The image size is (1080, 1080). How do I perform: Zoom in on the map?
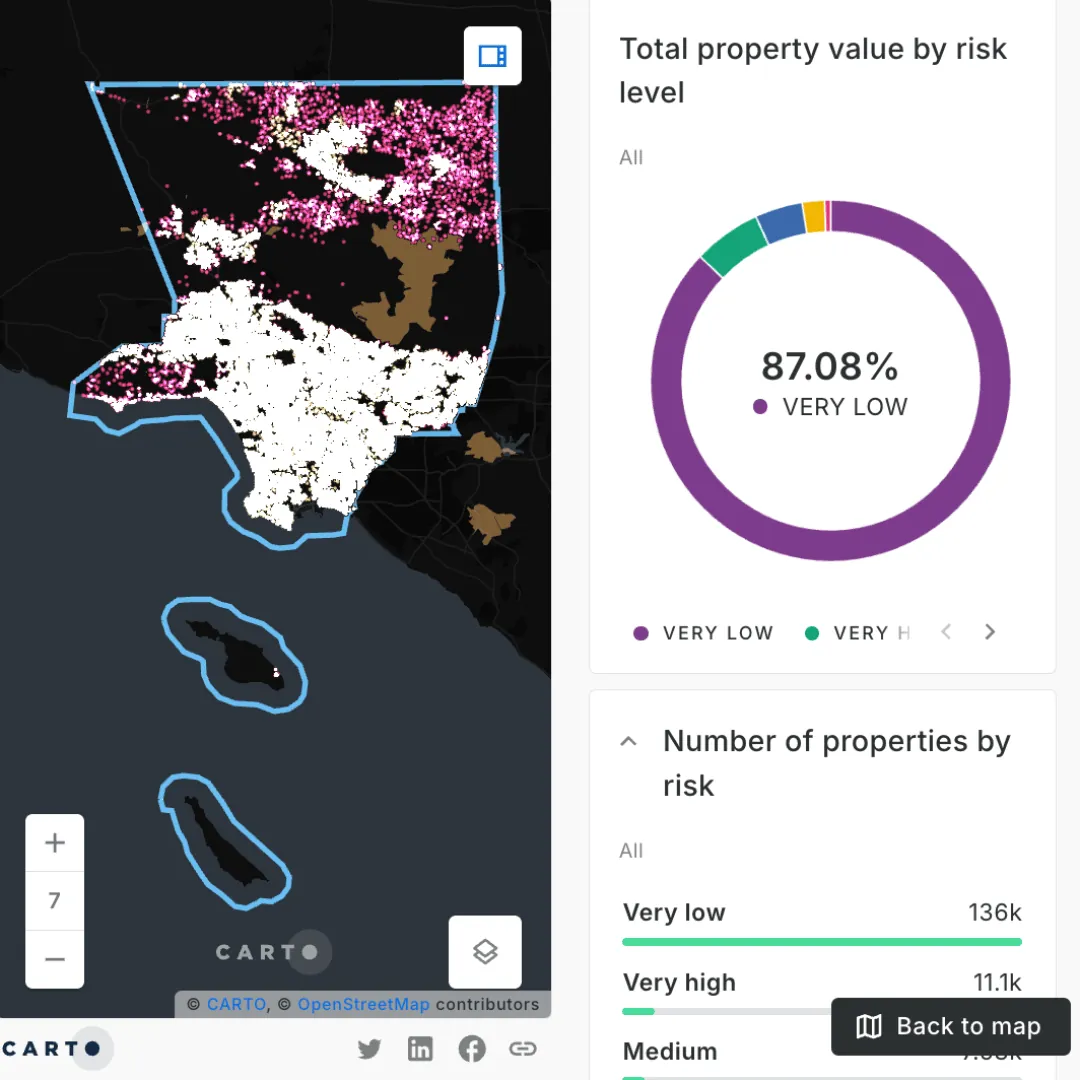[55, 843]
